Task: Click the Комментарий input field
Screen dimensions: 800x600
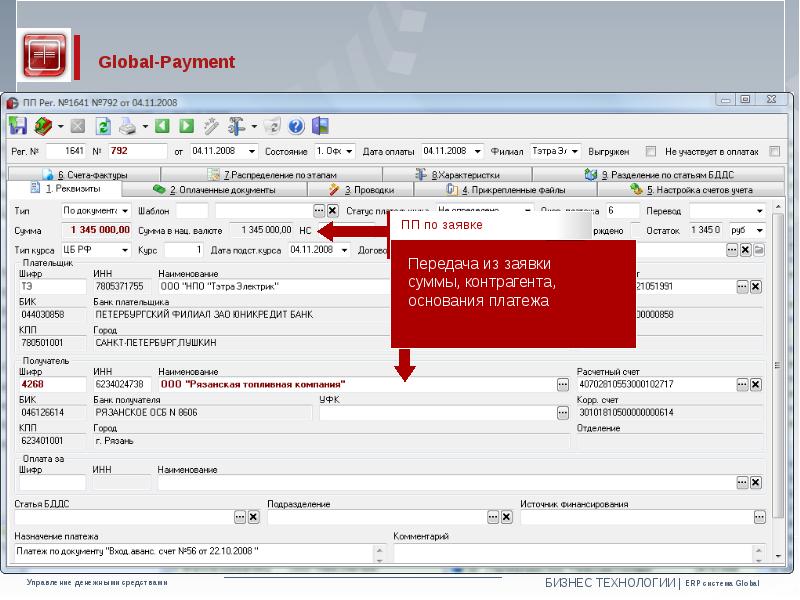Action: click(580, 551)
